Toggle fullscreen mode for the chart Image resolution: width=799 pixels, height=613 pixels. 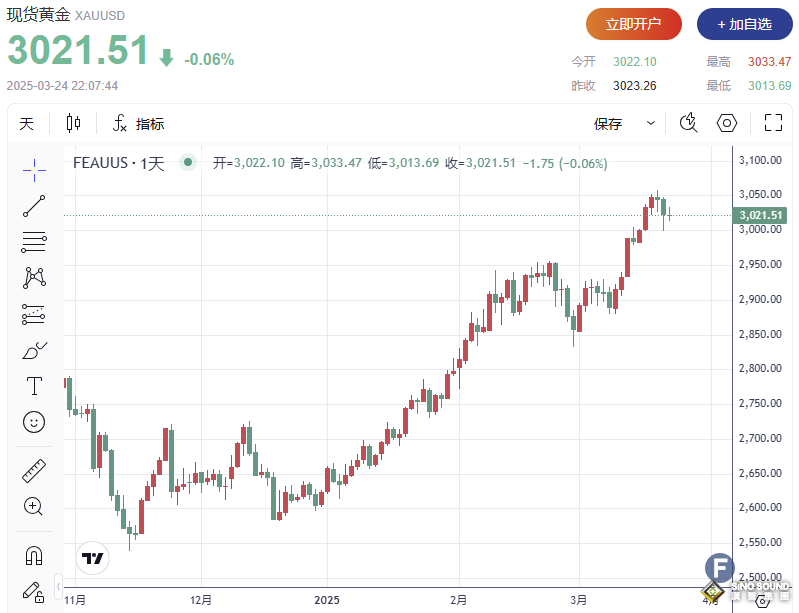773,123
